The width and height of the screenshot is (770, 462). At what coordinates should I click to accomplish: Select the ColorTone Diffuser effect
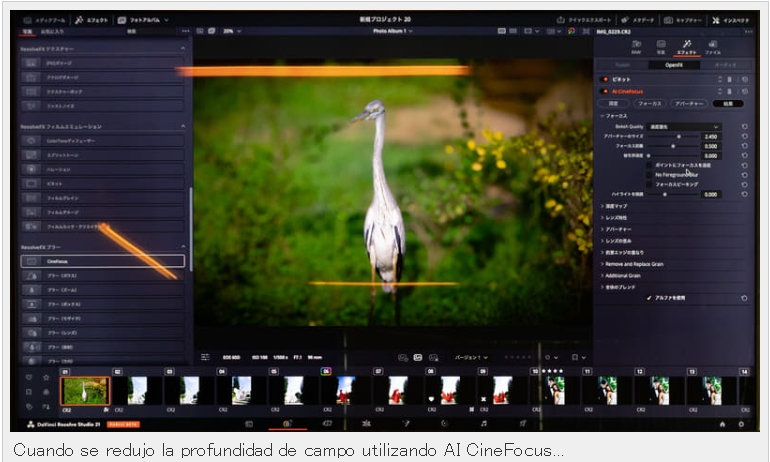[x=103, y=141]
